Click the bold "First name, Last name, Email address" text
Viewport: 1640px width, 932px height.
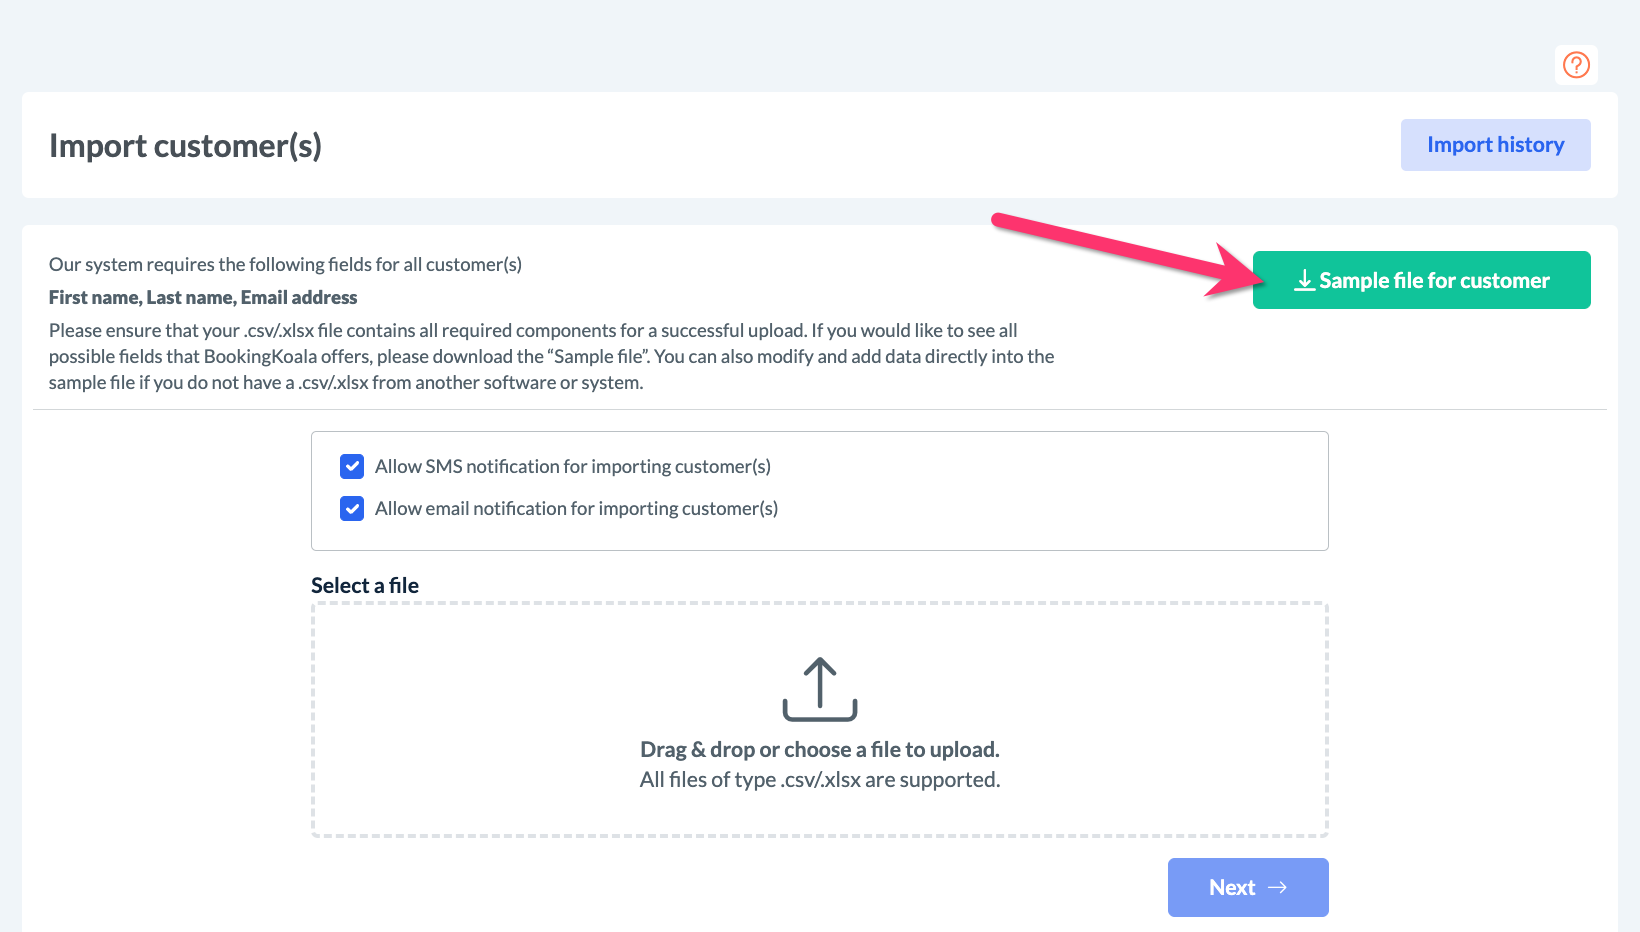pos(203,298)
